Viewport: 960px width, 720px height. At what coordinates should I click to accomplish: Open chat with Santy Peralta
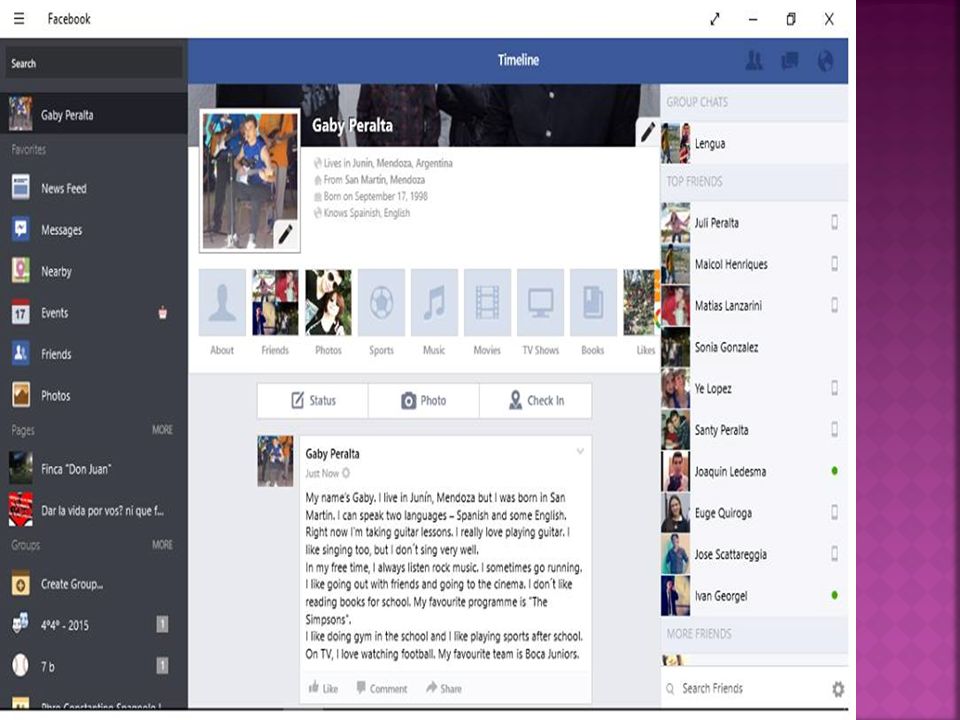[754, 430]
